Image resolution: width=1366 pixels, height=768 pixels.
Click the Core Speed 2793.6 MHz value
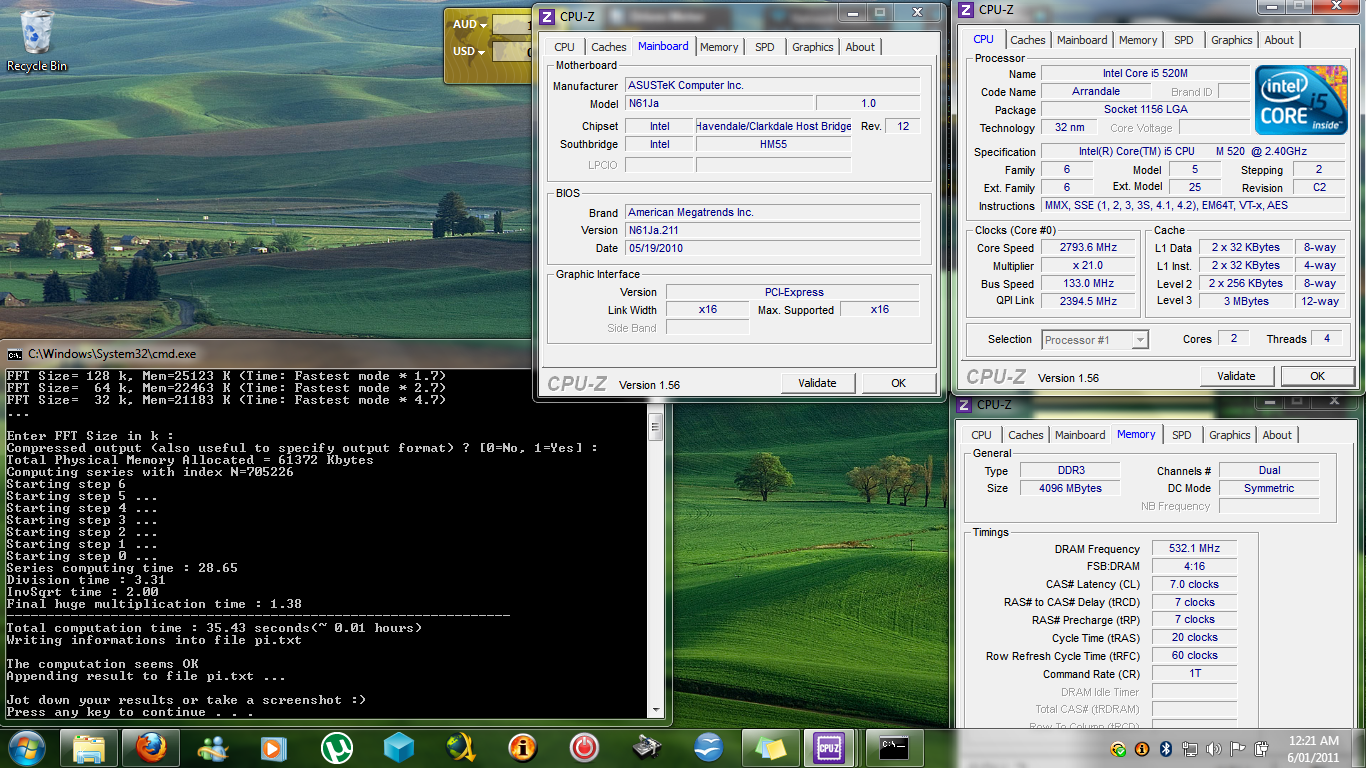1088,248
